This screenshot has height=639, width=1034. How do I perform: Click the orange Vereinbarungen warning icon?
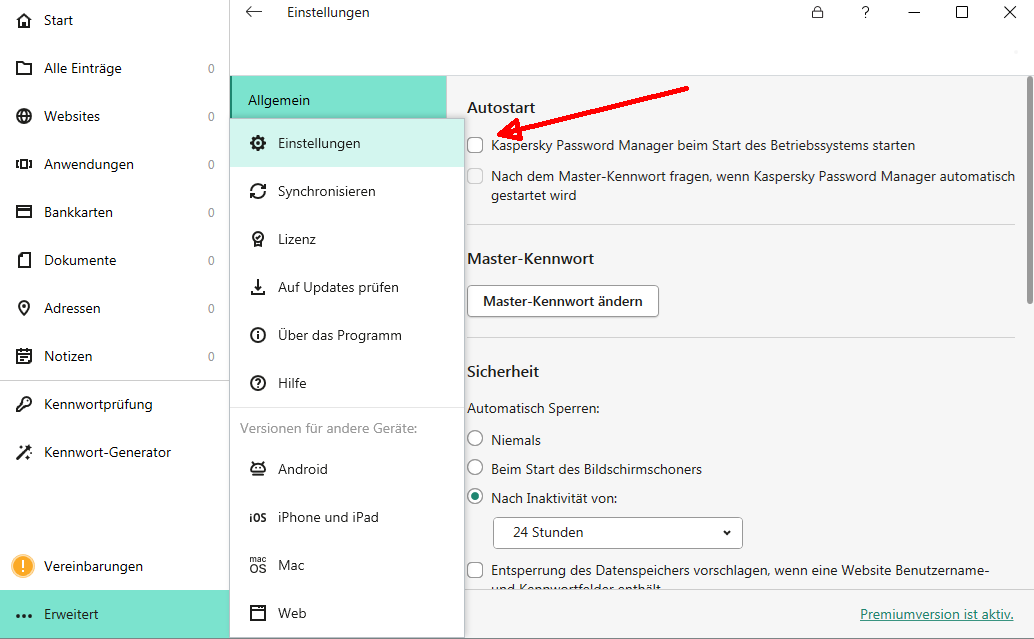click(23, 566)
